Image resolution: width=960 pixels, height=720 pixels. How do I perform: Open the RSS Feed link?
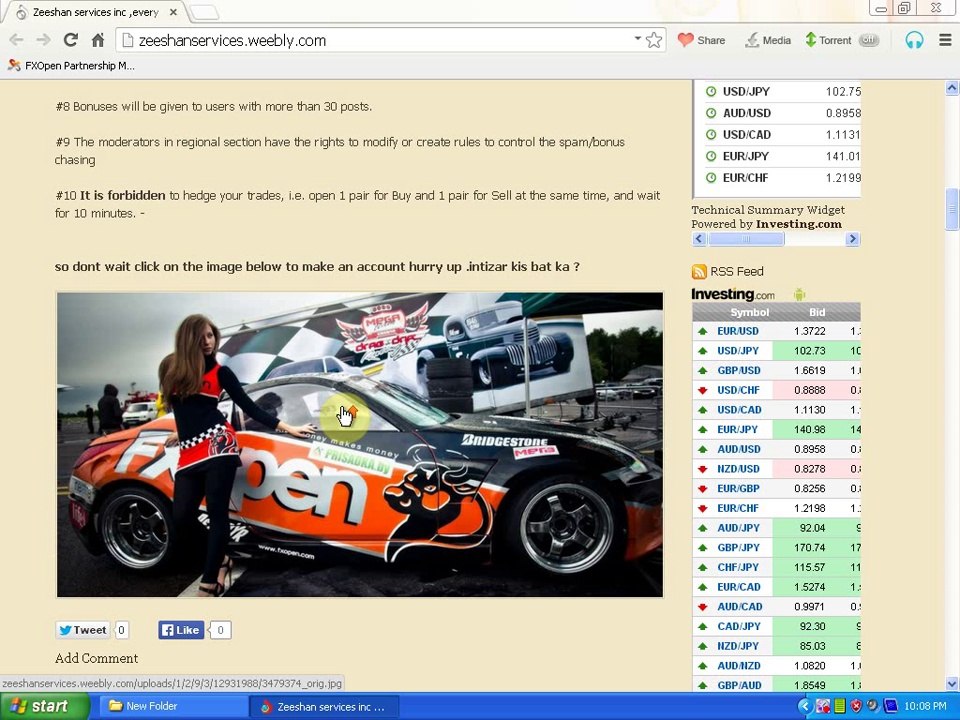[737, 271]
